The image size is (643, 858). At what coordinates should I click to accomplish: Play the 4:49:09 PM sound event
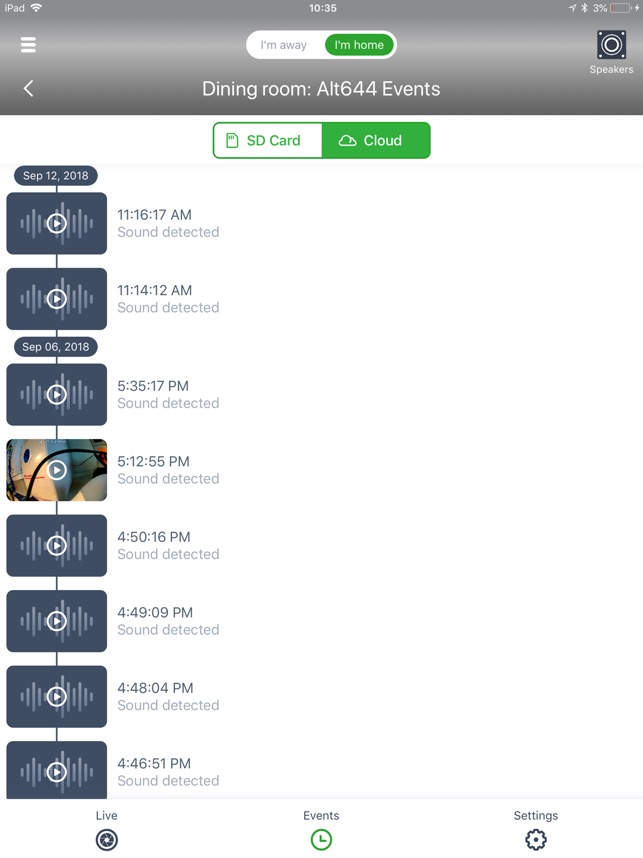[56, 621]
